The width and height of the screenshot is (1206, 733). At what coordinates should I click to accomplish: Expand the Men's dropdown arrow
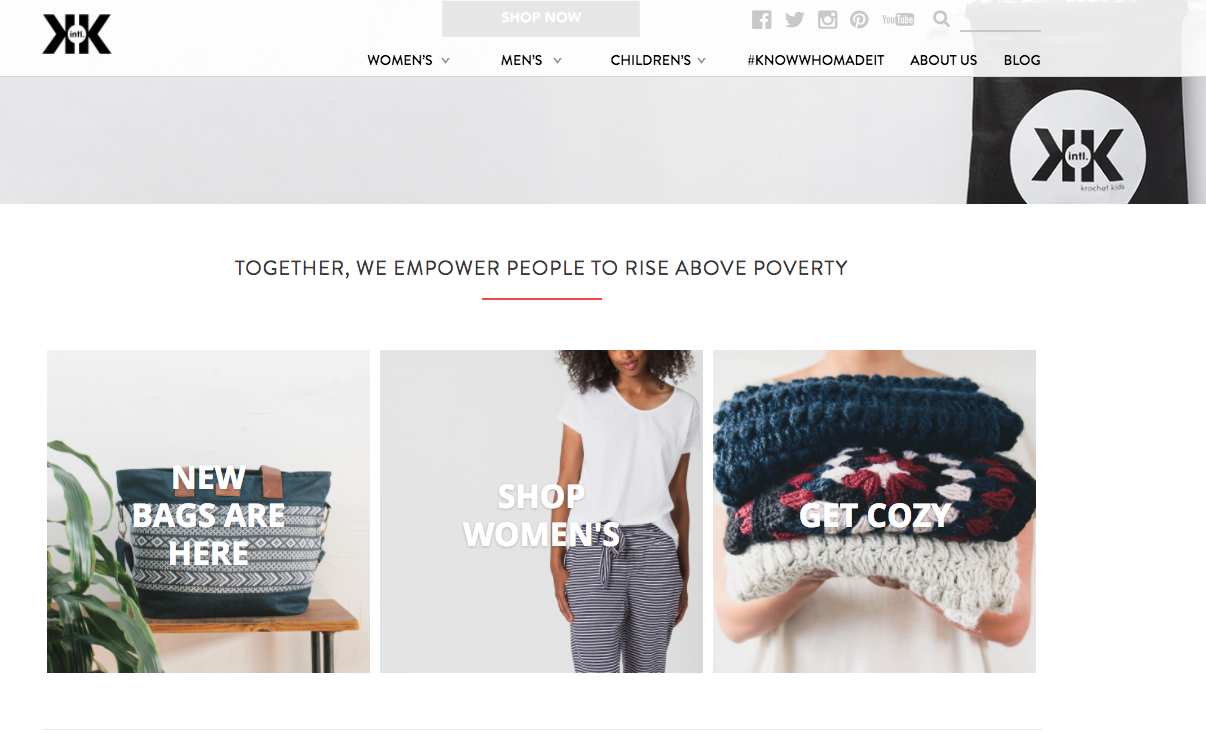pyautogui.click(x=557, y=61)
